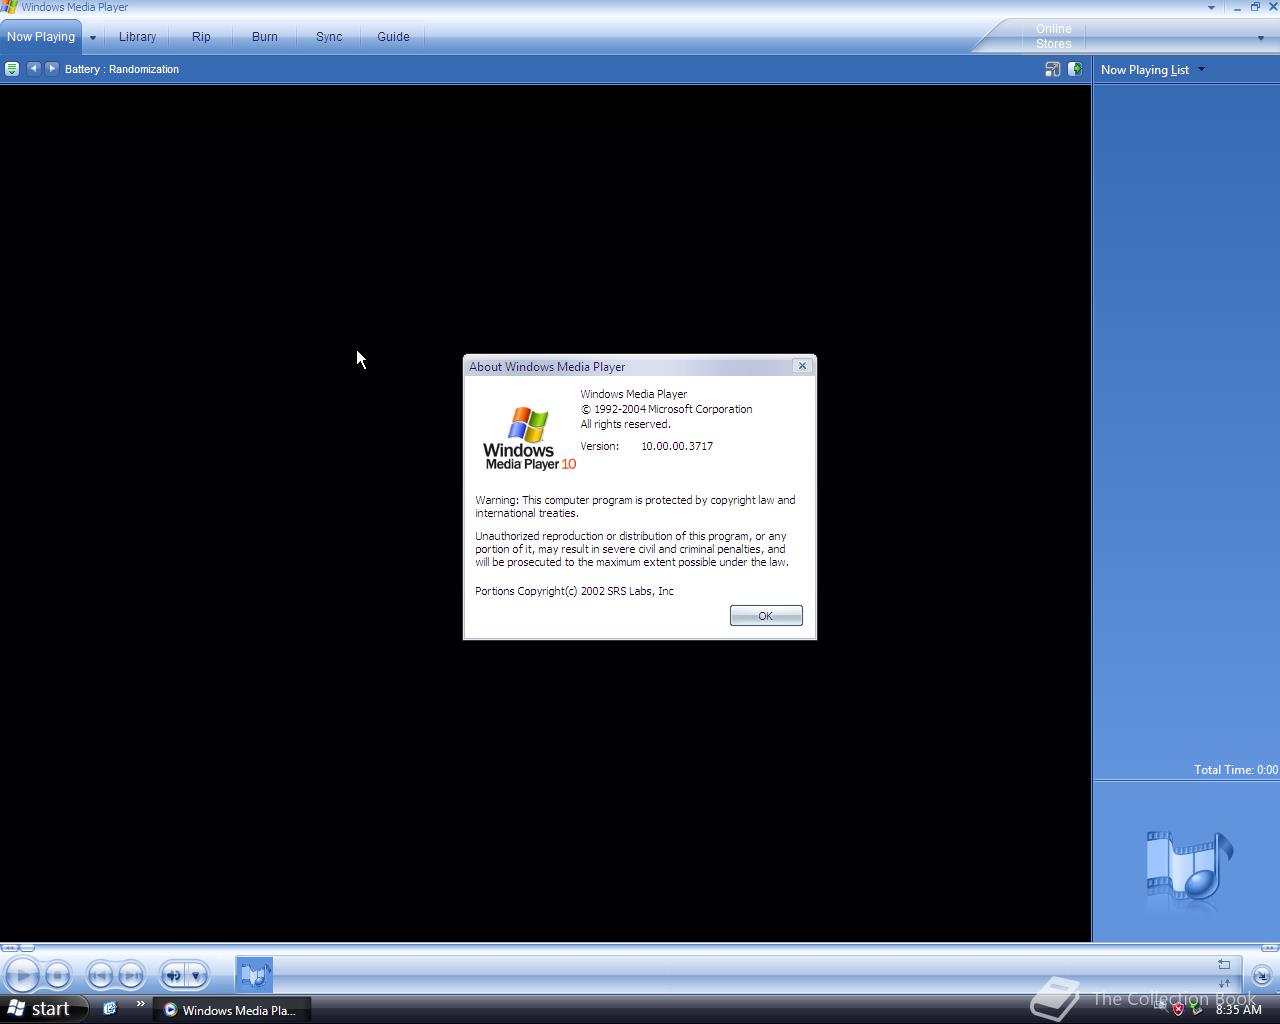Click the large media icon in playlist pane
Image resolution: width=1280 pixels, height=1024 pixels.
pos(1189,867)
